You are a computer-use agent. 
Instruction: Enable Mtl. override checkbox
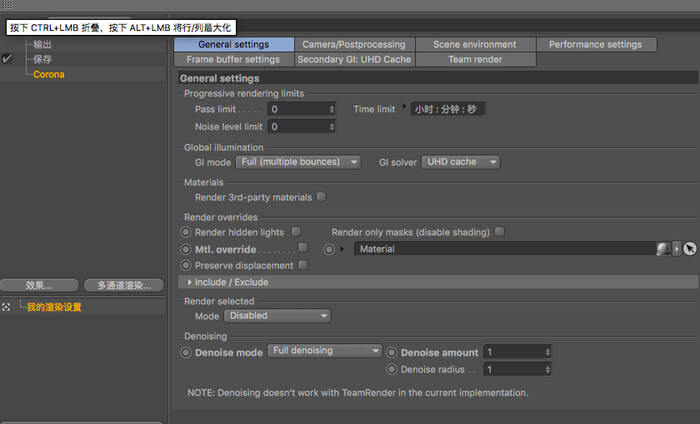pyautogui.click(x=303, y=247)
